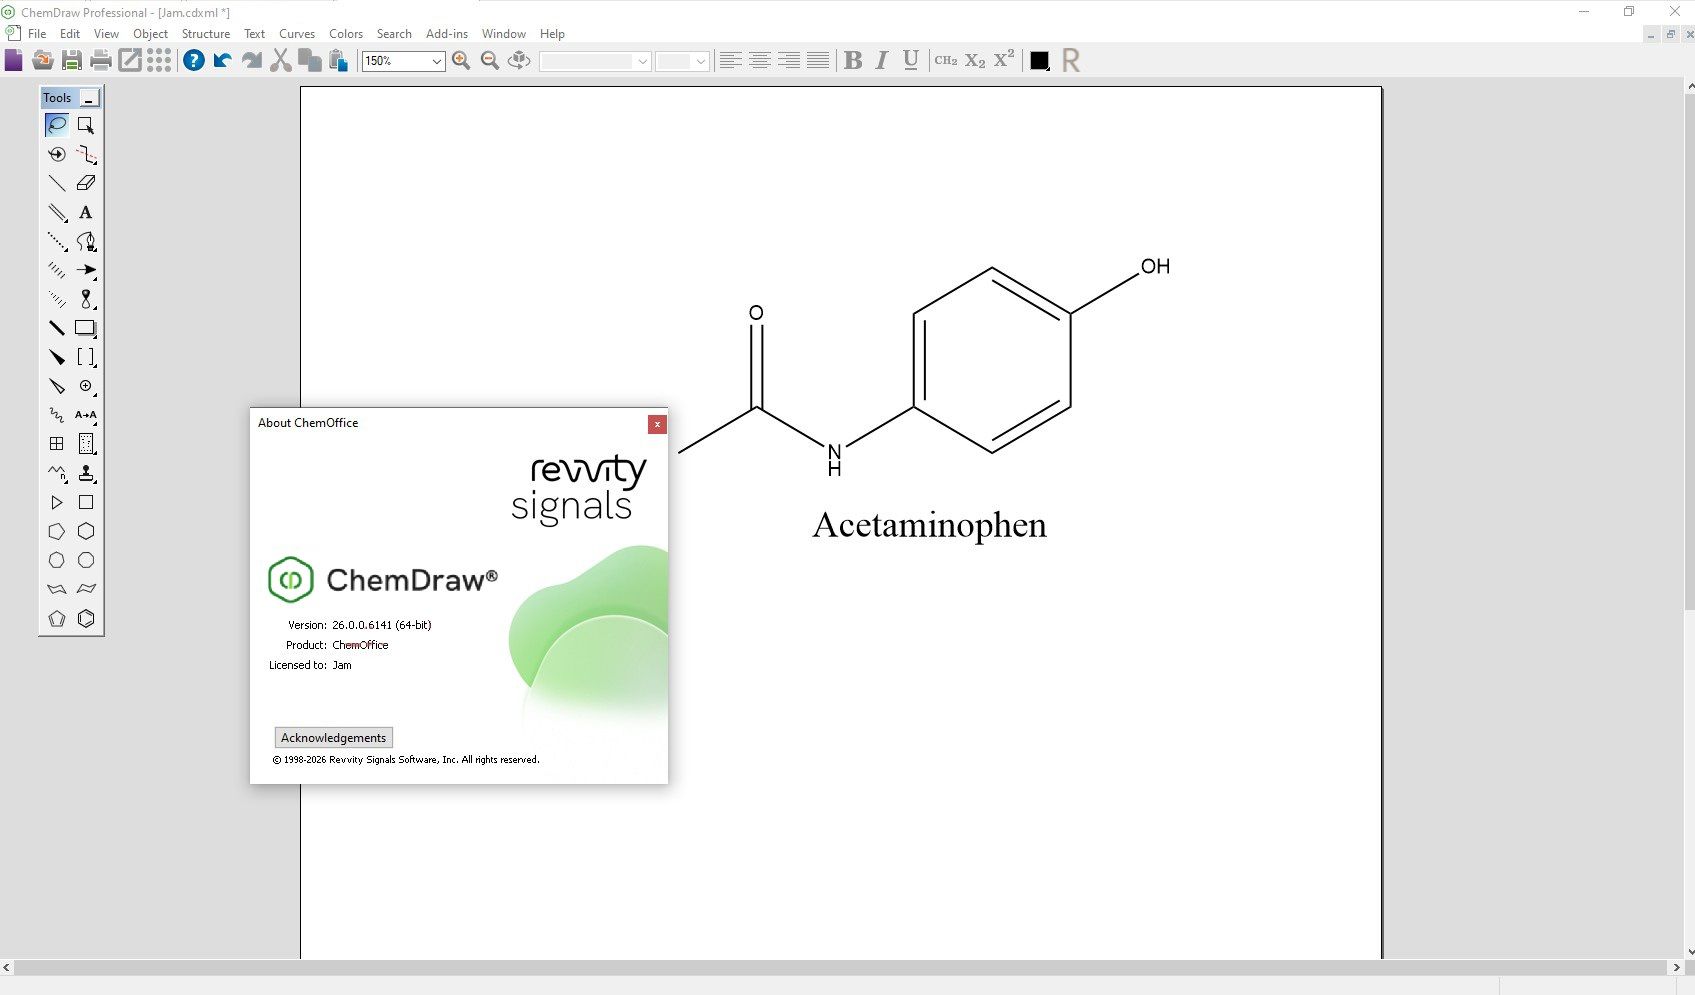Open the Help menu
Viewport: 1695px width, 995px height.
(x=552, y=33)
